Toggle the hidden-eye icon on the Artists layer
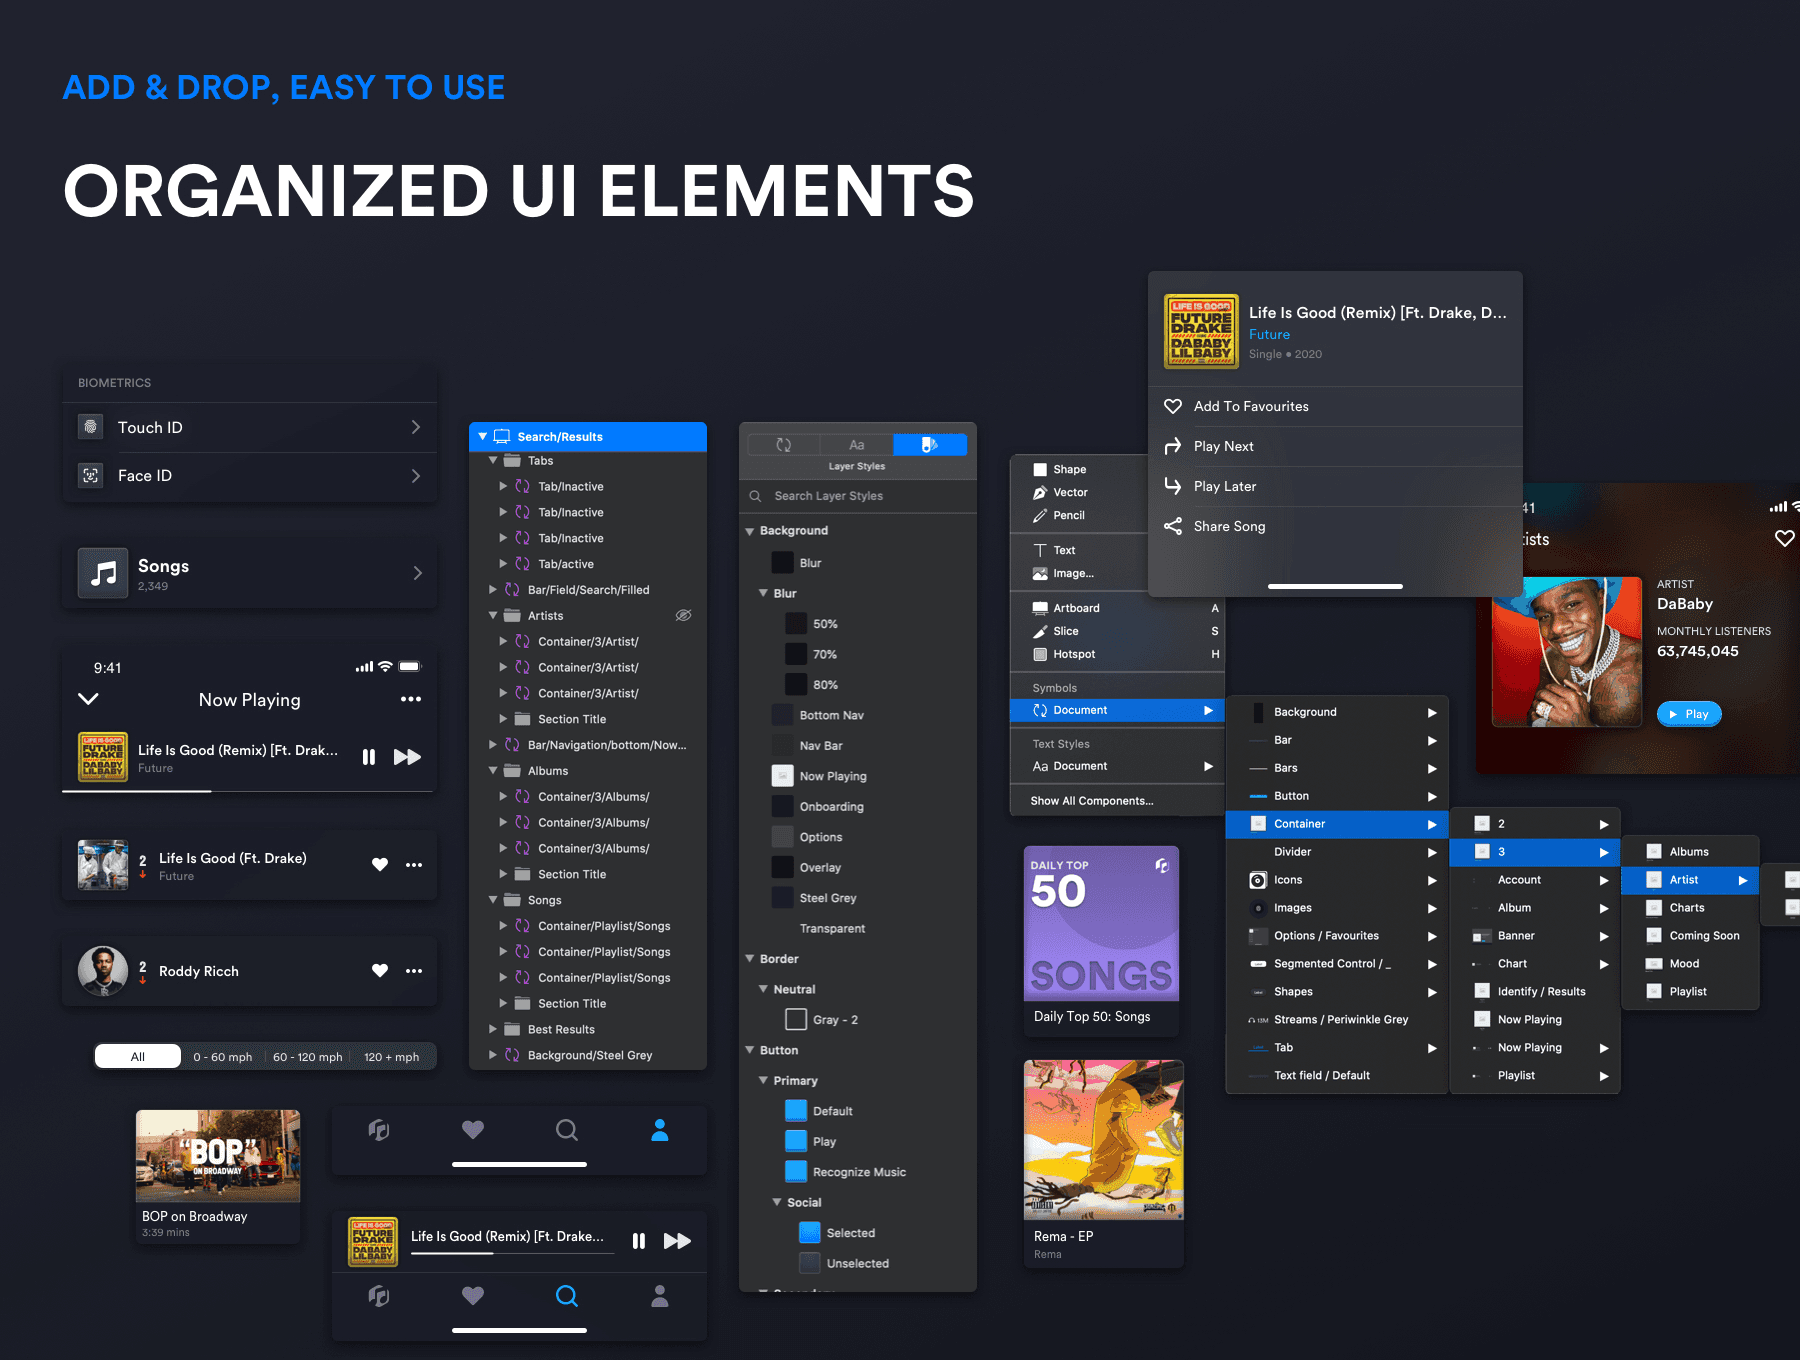 tap(684, 615)
